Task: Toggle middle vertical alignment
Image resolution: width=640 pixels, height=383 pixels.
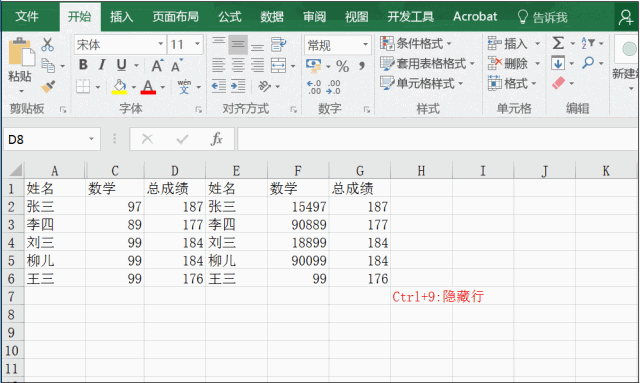Action: click(x=238, y=45)
